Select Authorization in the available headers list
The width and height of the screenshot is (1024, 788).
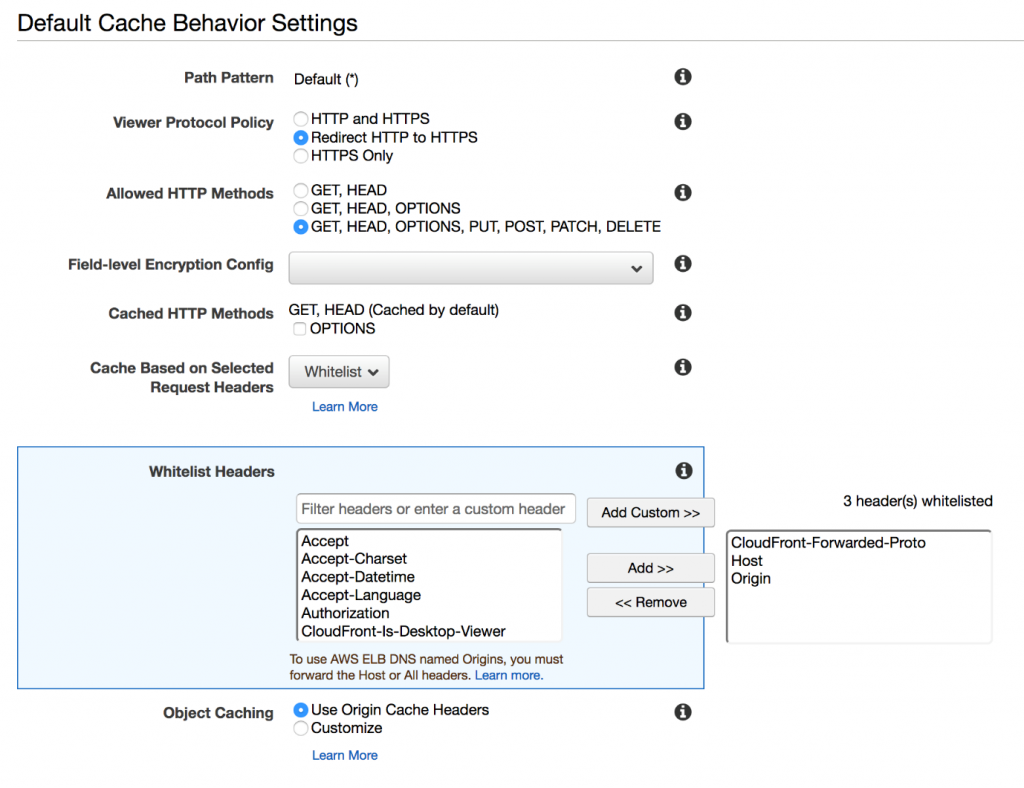[346, 613]
